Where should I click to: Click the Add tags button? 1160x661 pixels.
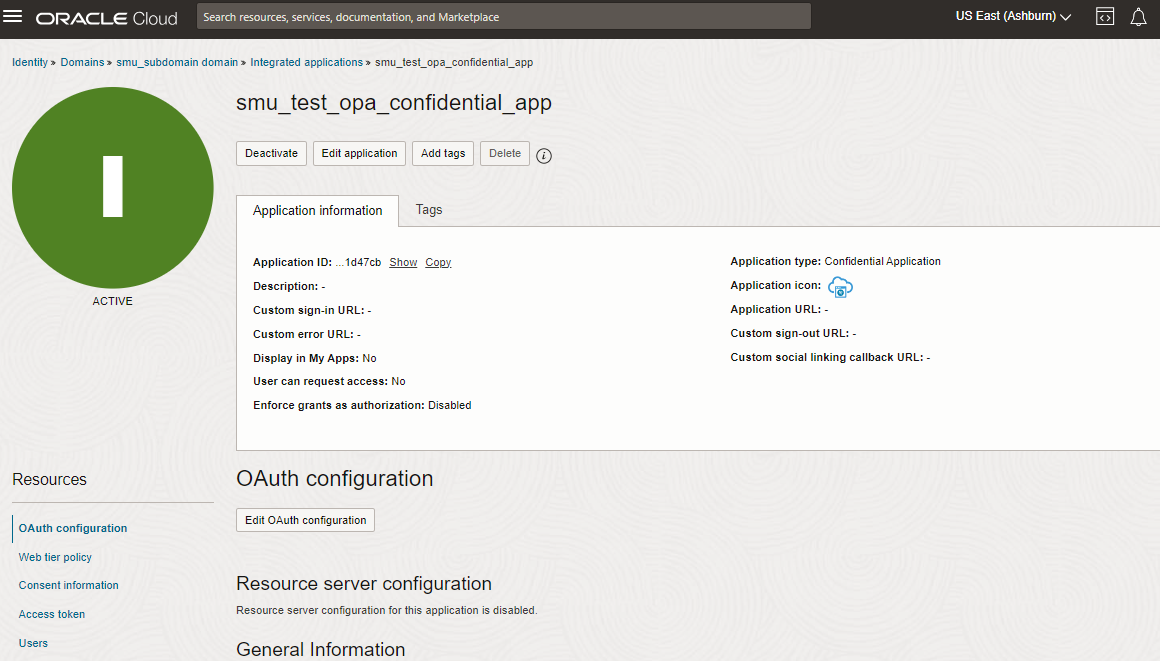443,153
